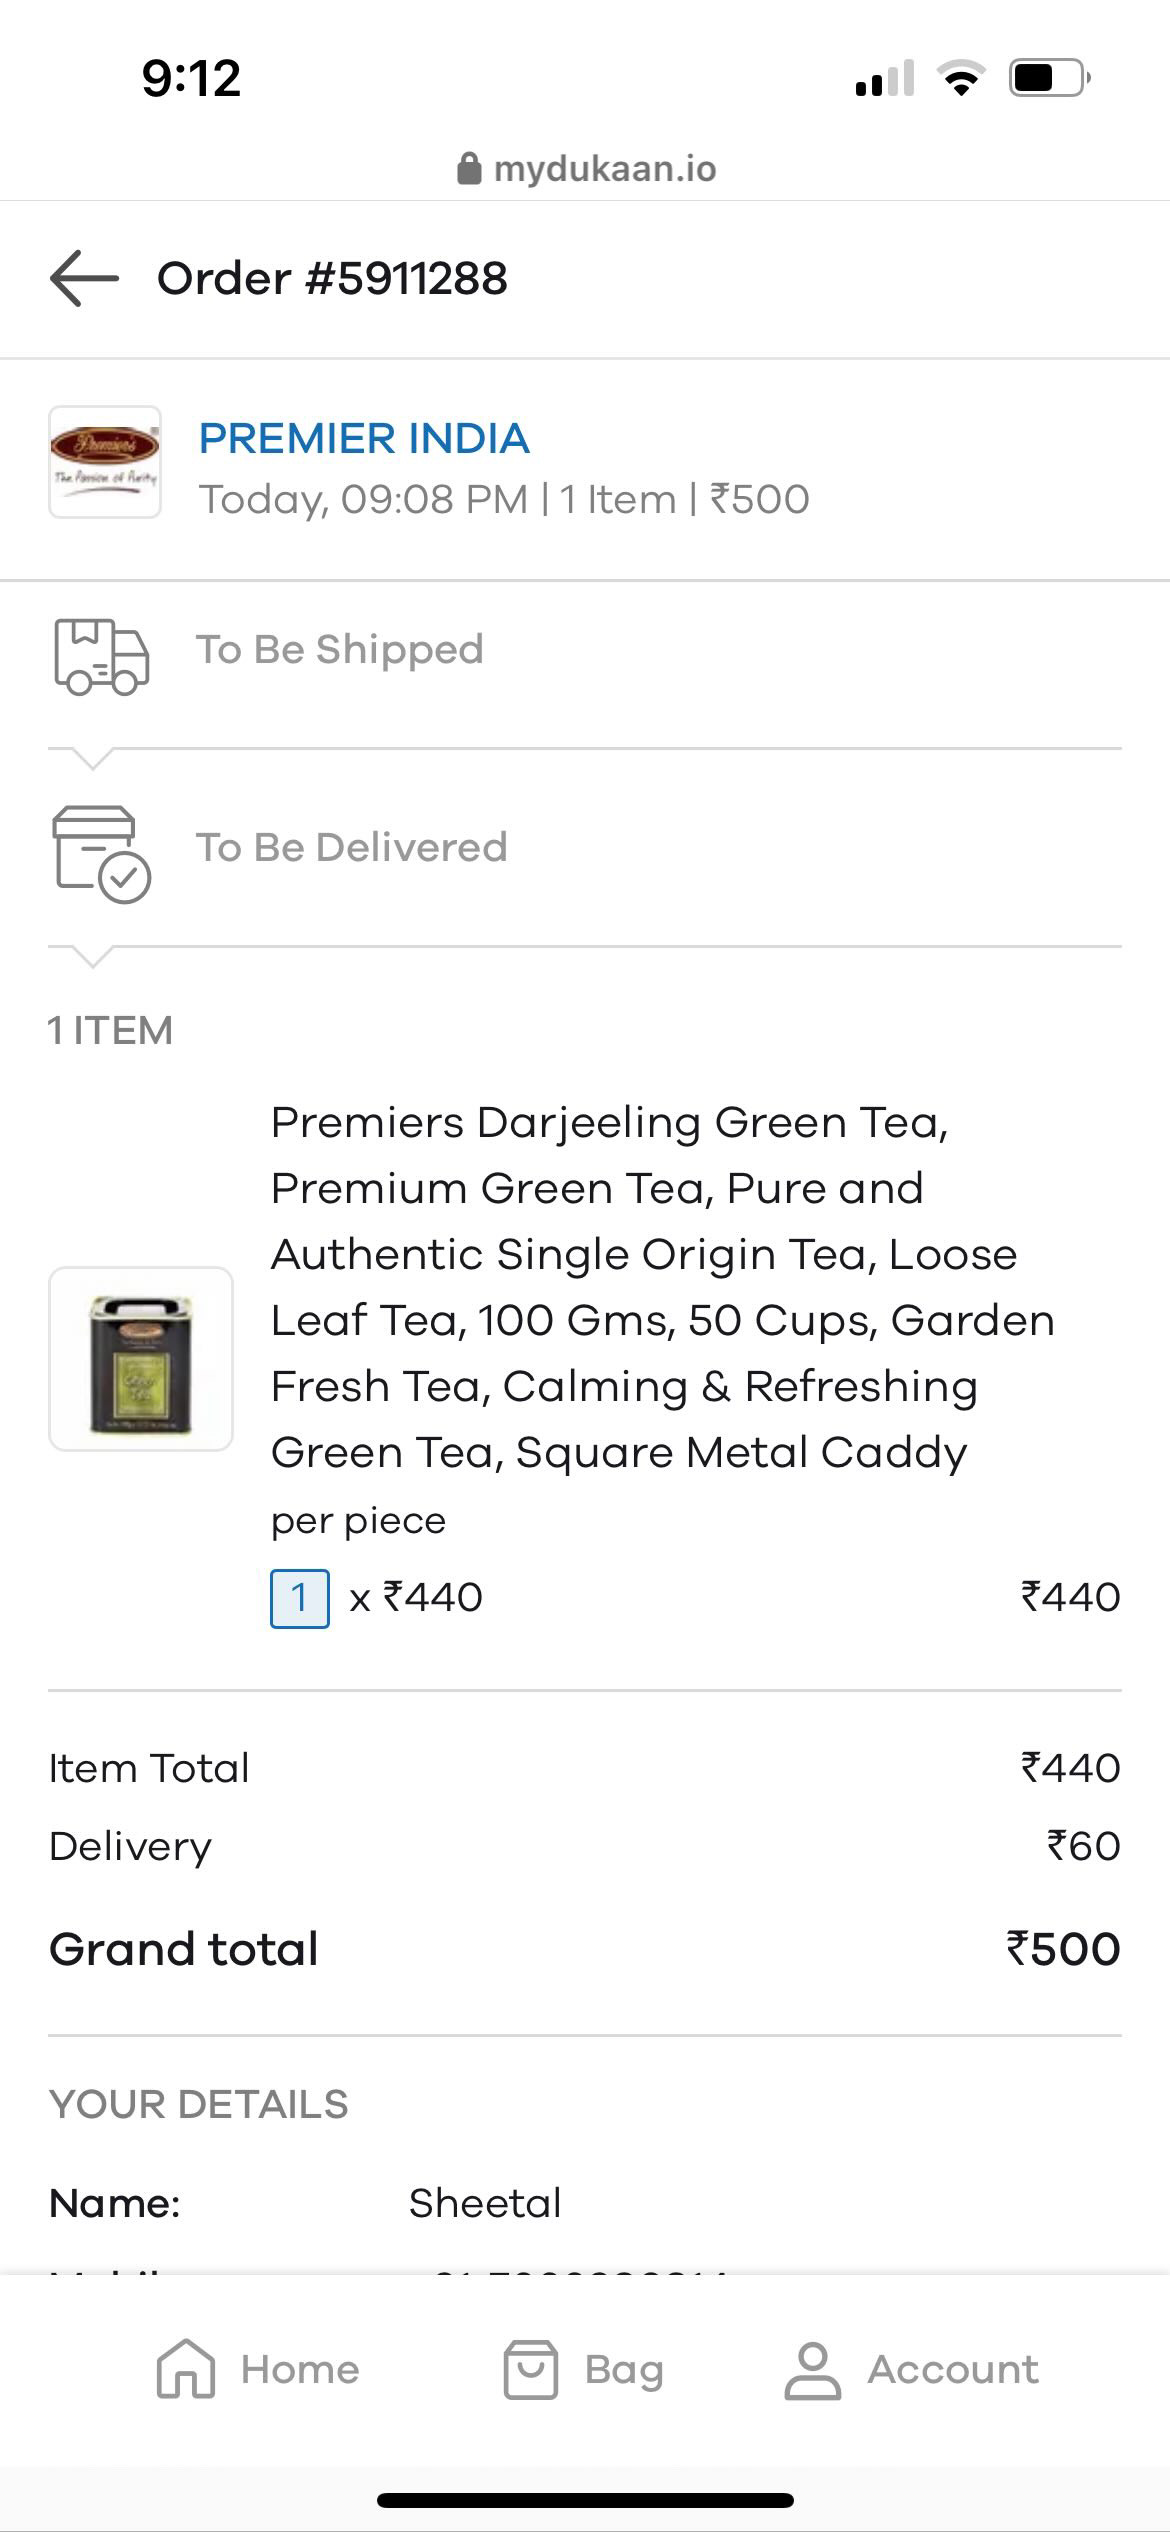Tap the back arrow icon
Image resolution: width=1170 pixels, height=2532 pixels.
[x=84, y=278]
